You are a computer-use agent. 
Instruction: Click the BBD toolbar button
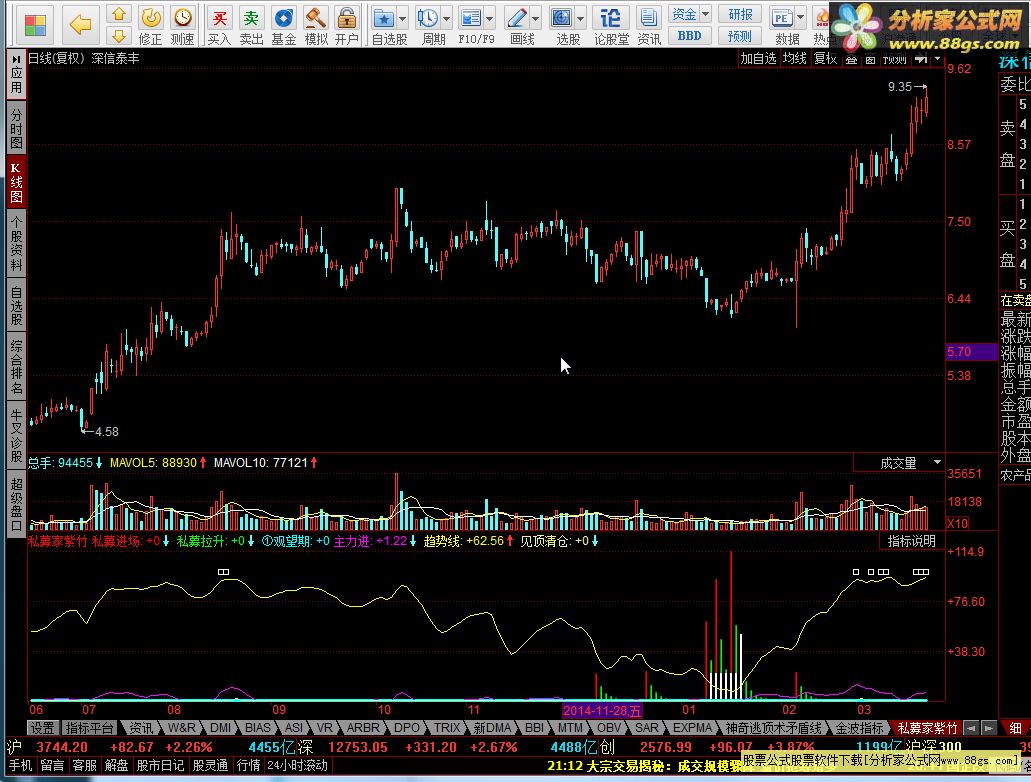690,36
